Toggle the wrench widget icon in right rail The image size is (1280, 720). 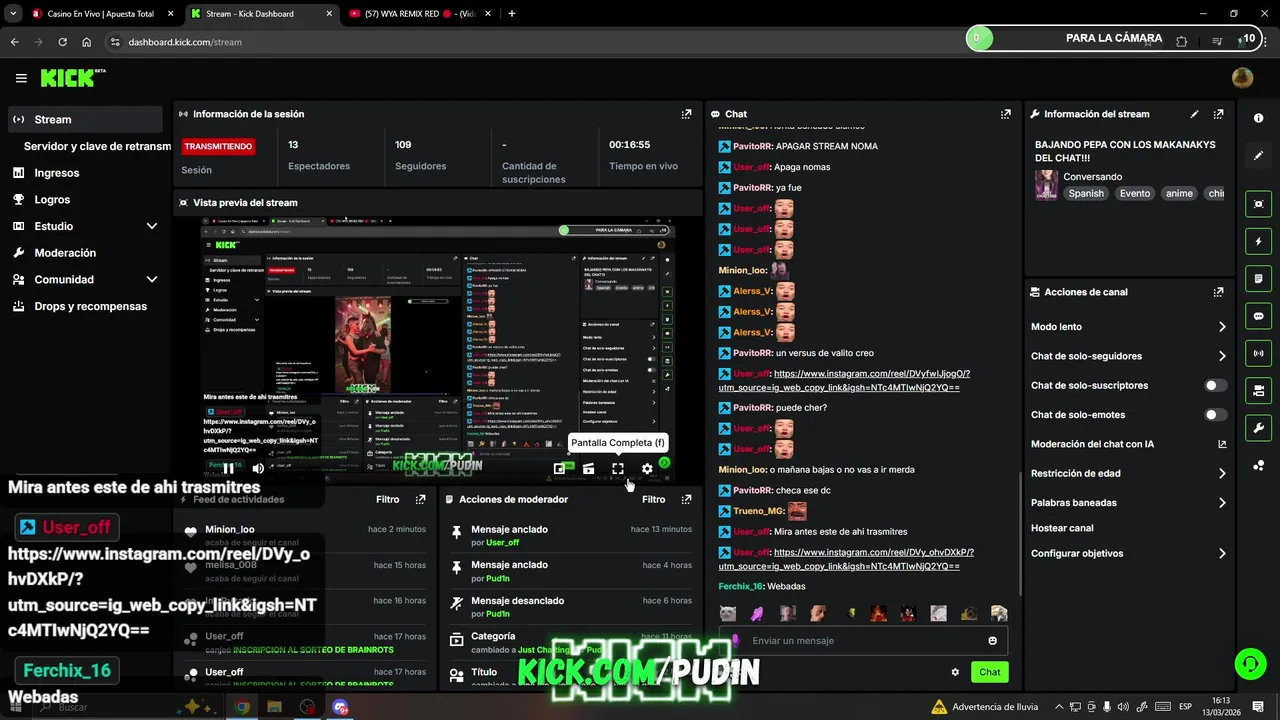click(1258, 427)
